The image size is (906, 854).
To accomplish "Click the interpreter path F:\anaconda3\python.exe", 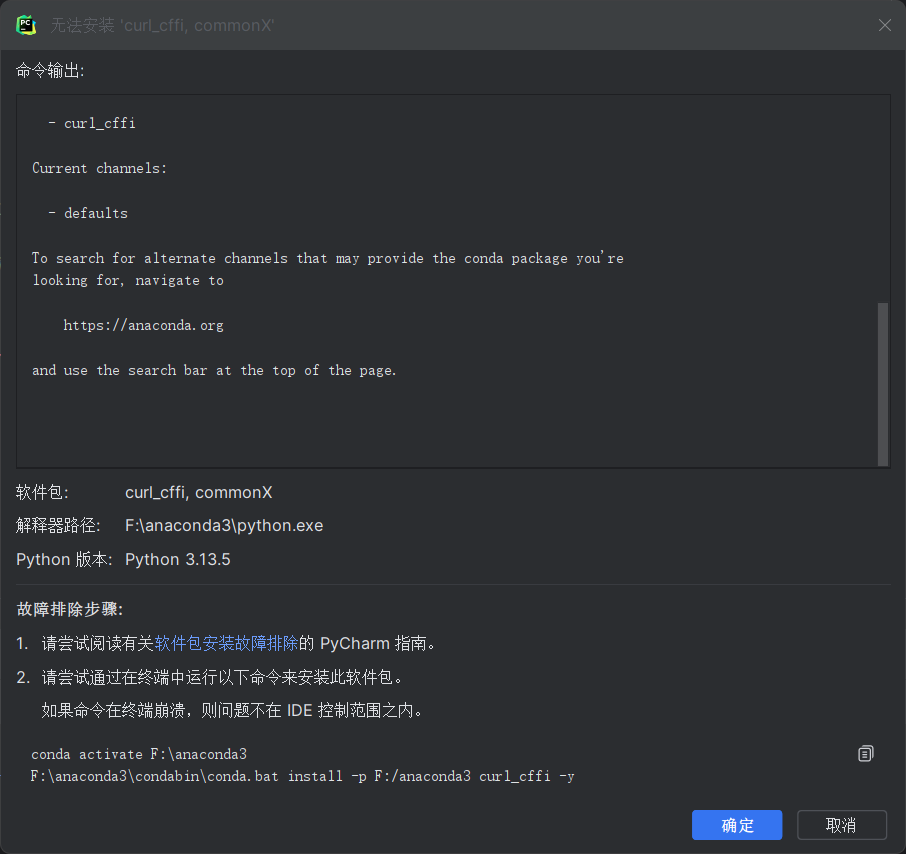I will click(x=224, y=525).
